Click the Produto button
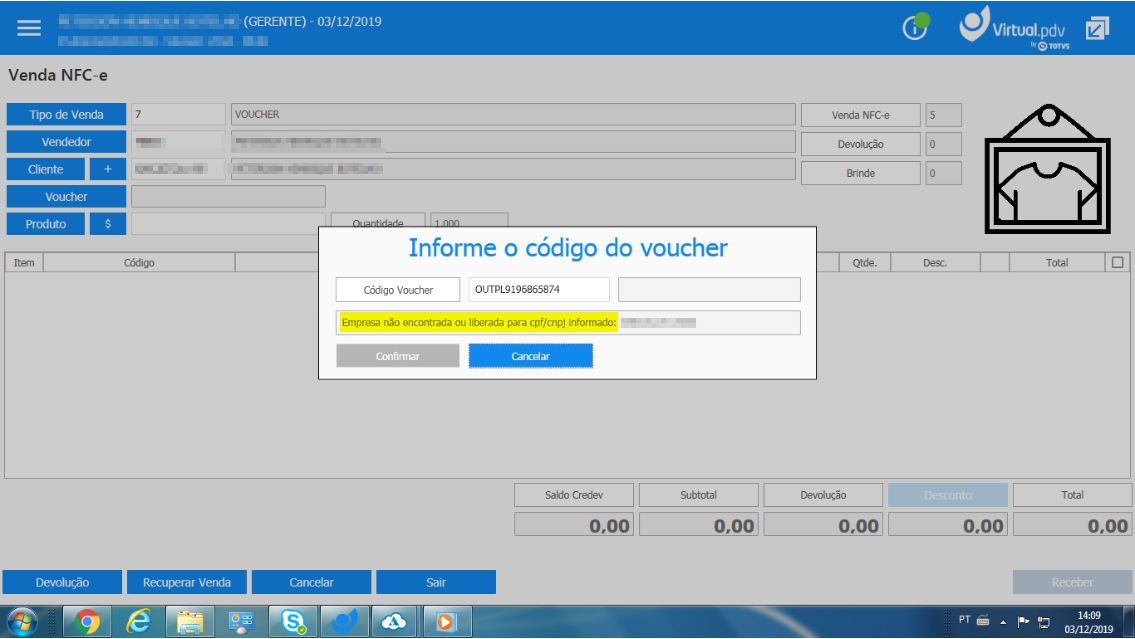 pyautogui.click(x=46, y=224)
